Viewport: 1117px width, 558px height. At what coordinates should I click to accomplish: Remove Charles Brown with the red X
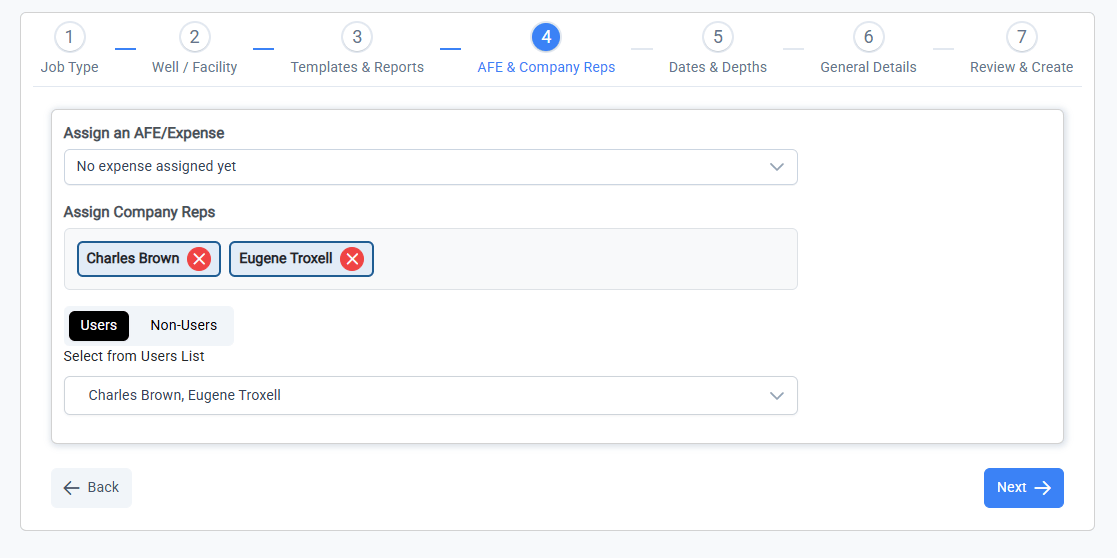point(199,259)
